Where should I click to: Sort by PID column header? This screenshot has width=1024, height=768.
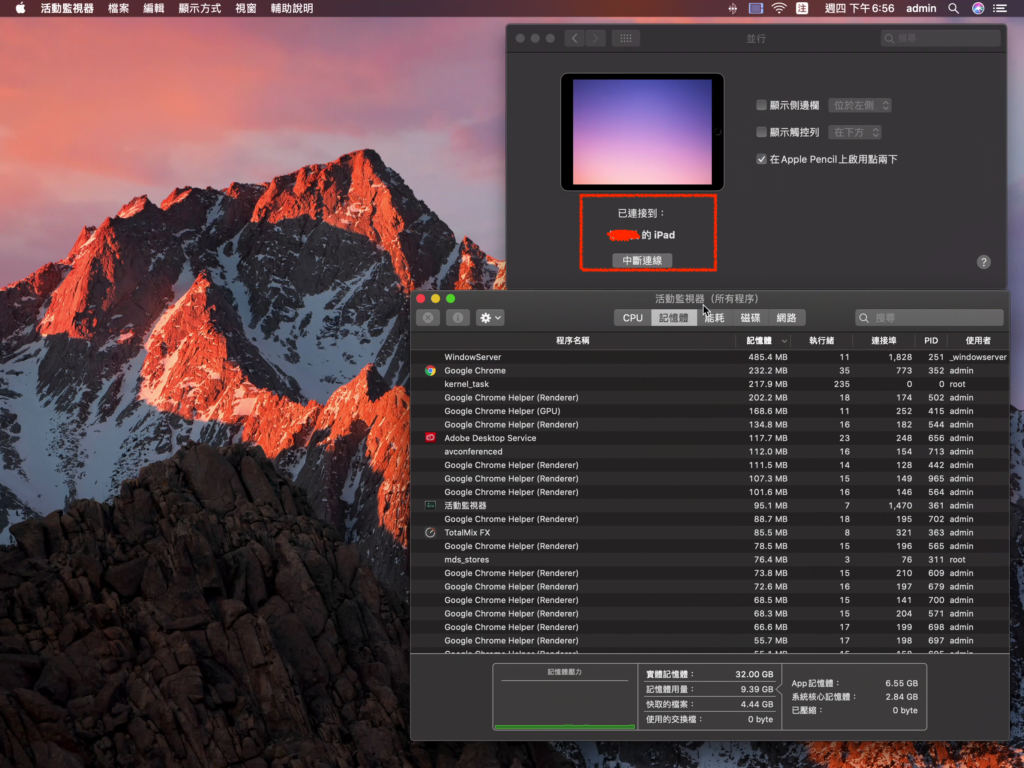[x=931, y=340]
